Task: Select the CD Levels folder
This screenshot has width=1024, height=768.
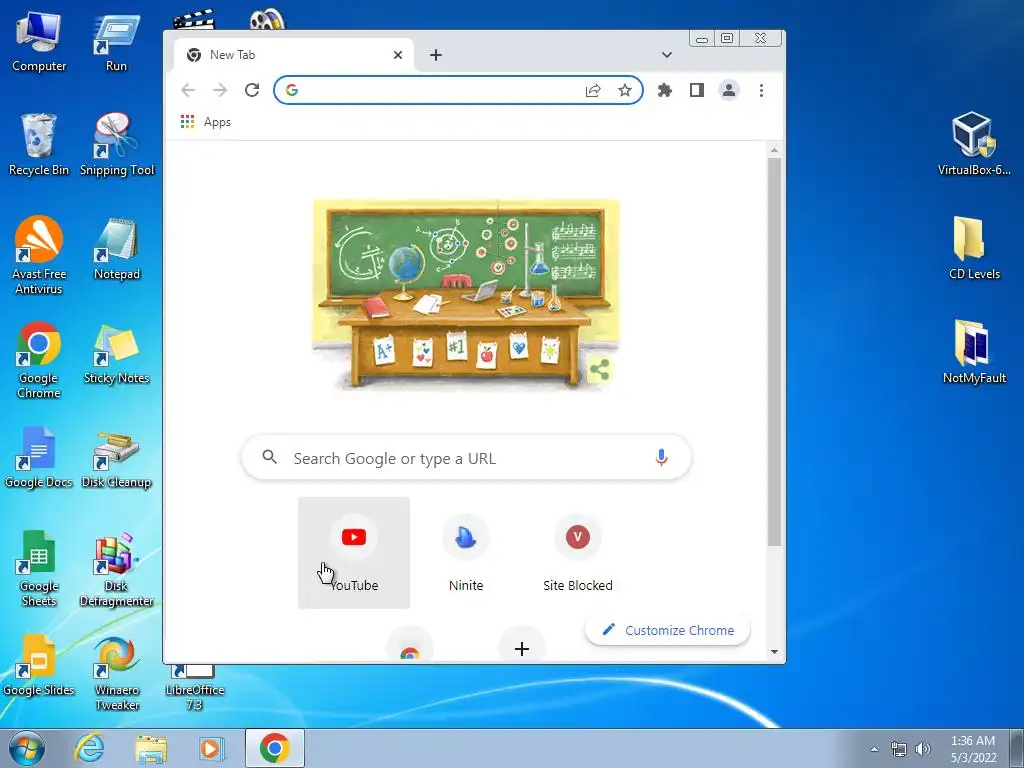Action: 974,248
